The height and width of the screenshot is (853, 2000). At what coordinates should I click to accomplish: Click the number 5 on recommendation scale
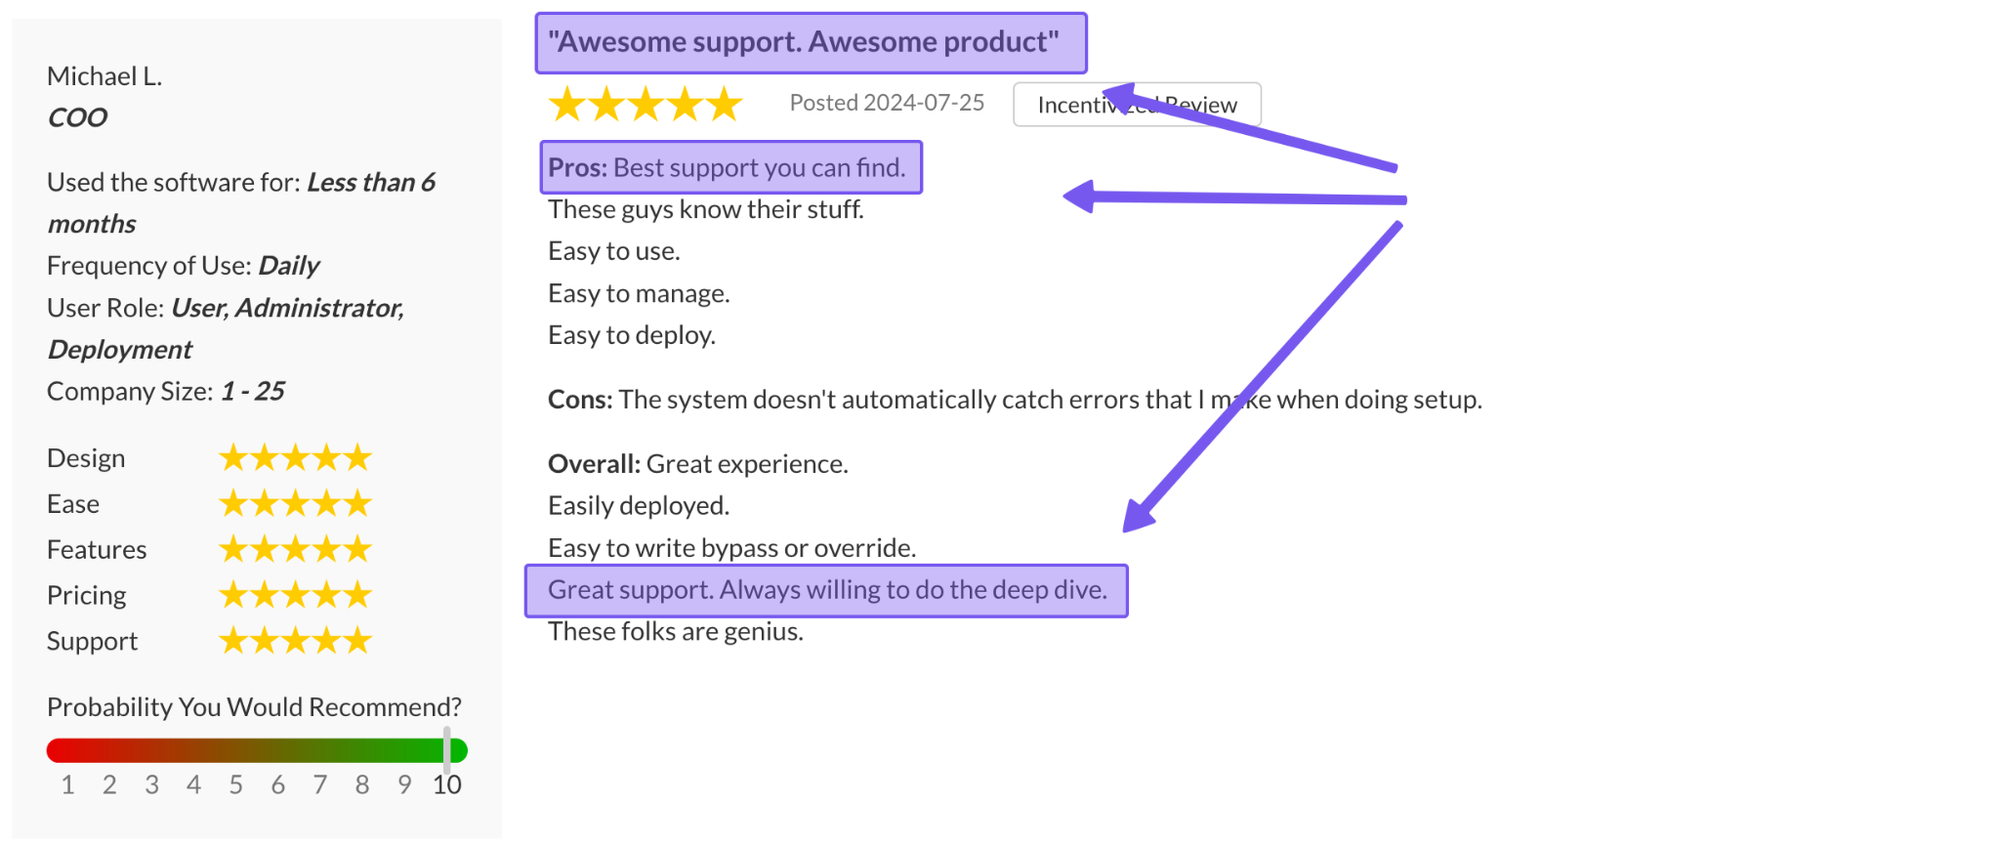236,785
